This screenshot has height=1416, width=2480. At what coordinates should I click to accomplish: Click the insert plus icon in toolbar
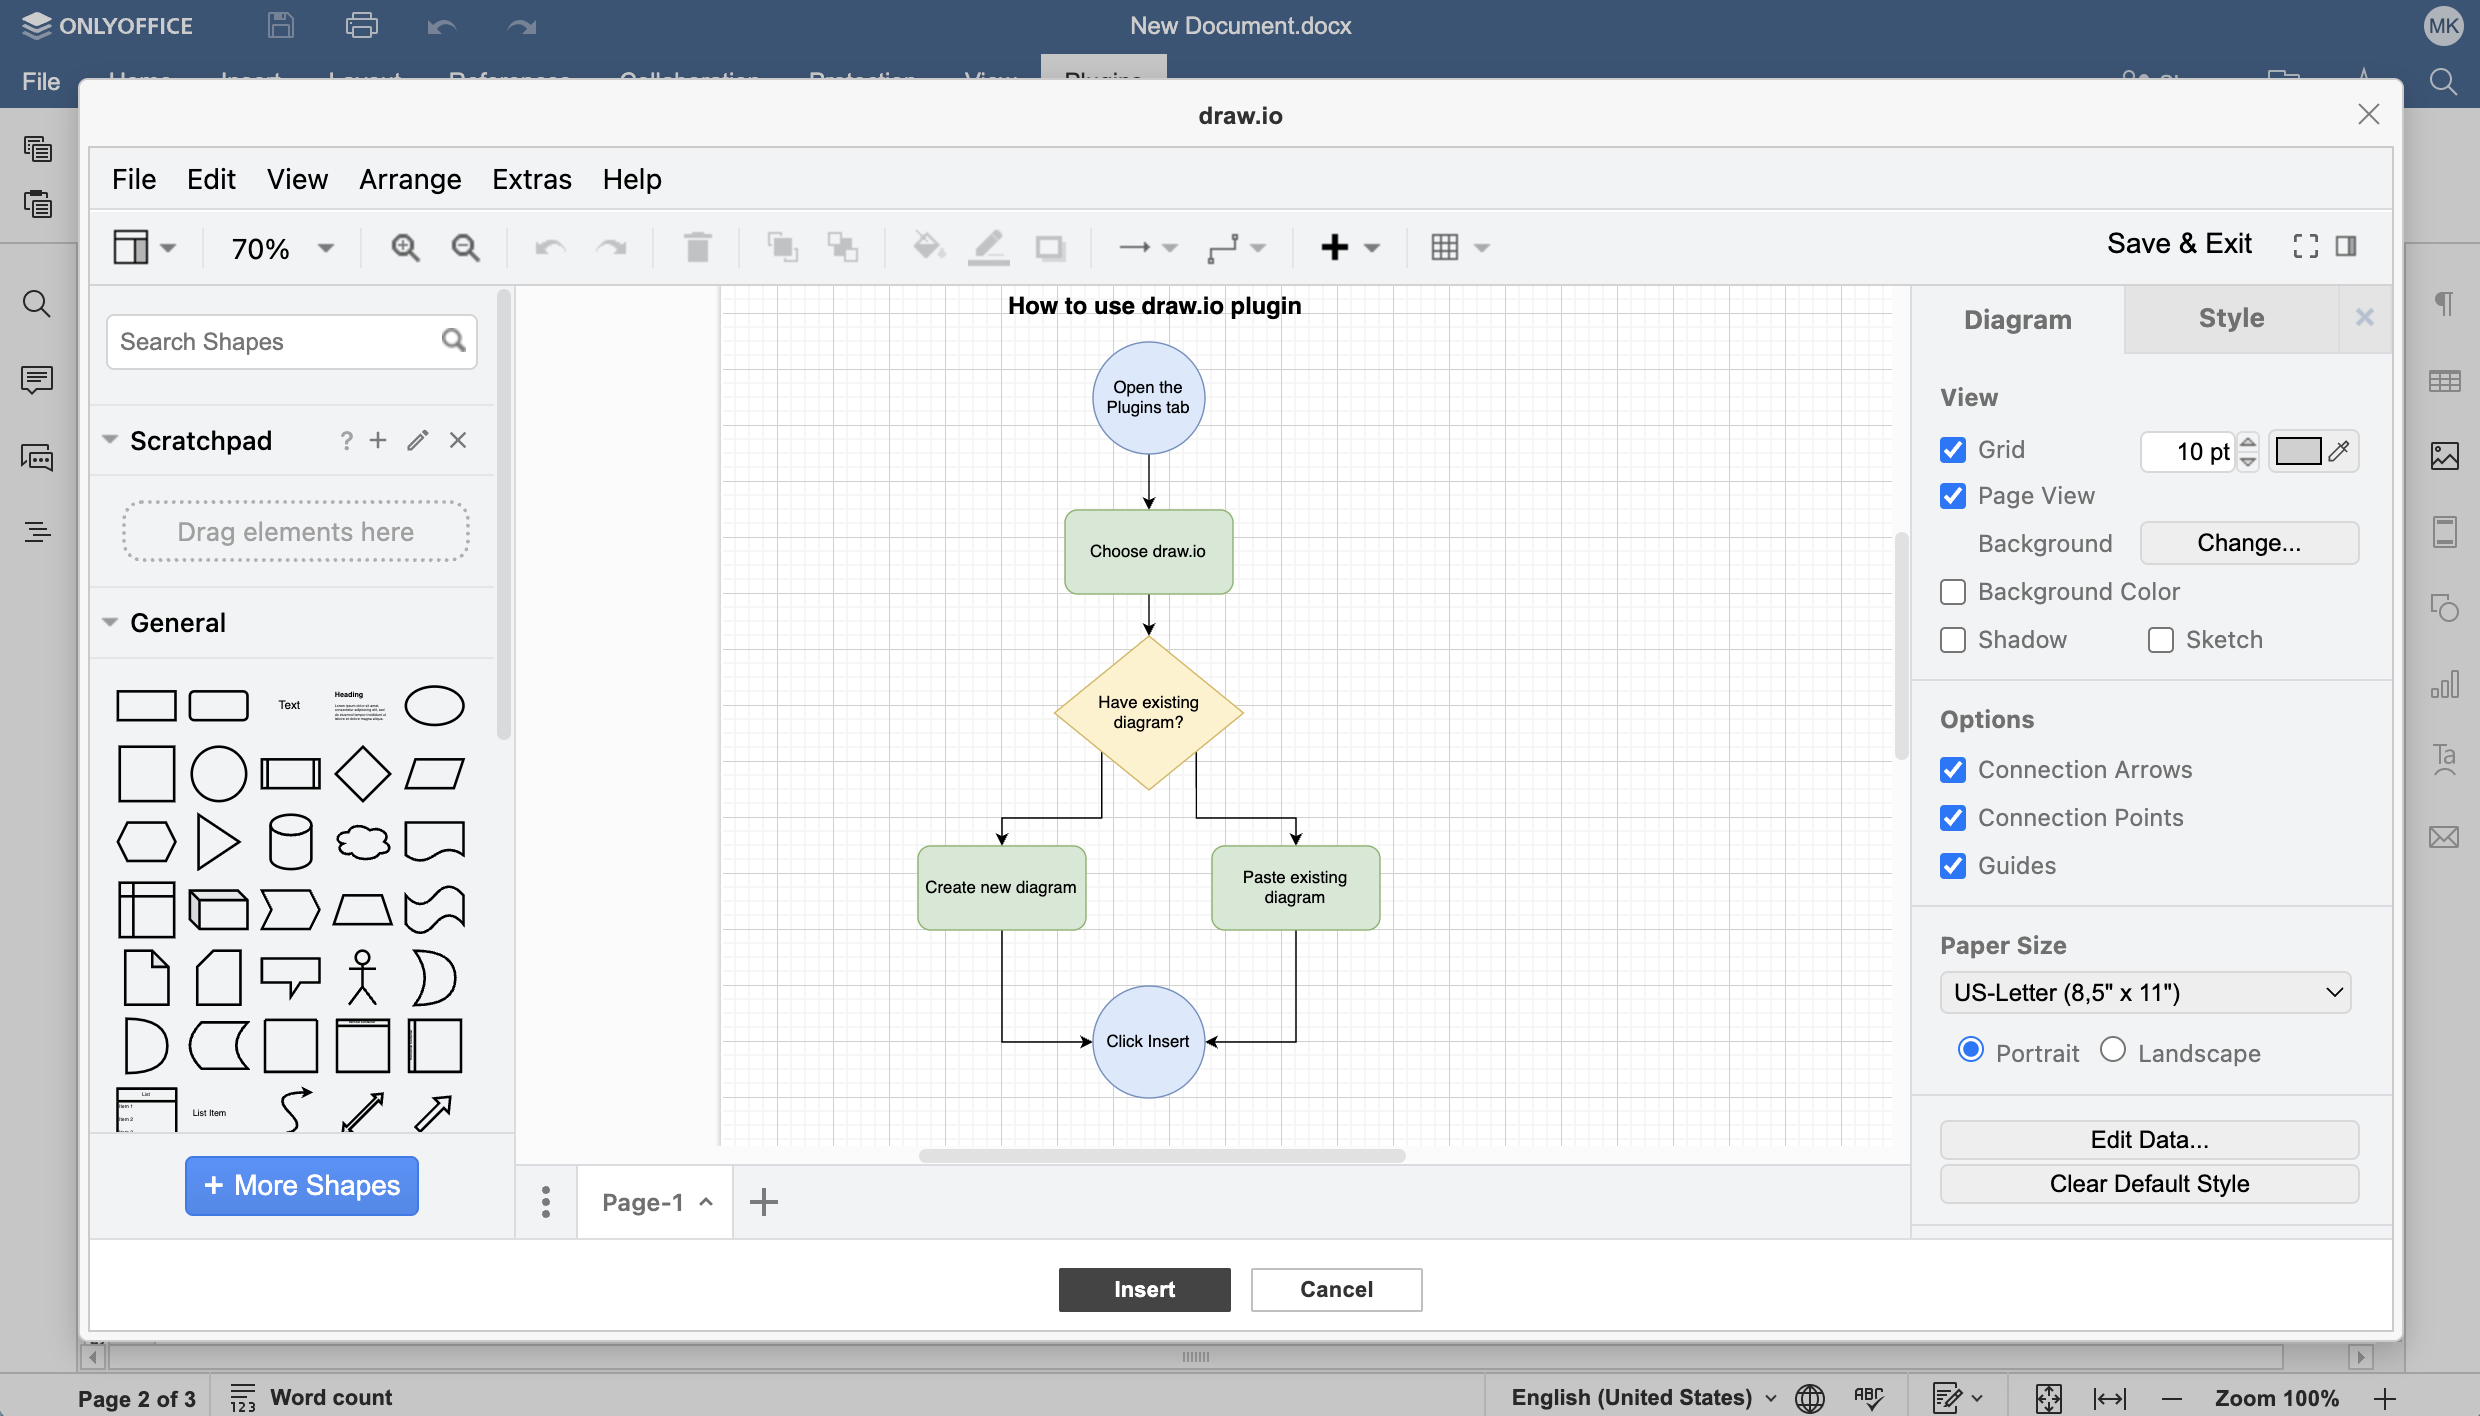coord(1335,247)
